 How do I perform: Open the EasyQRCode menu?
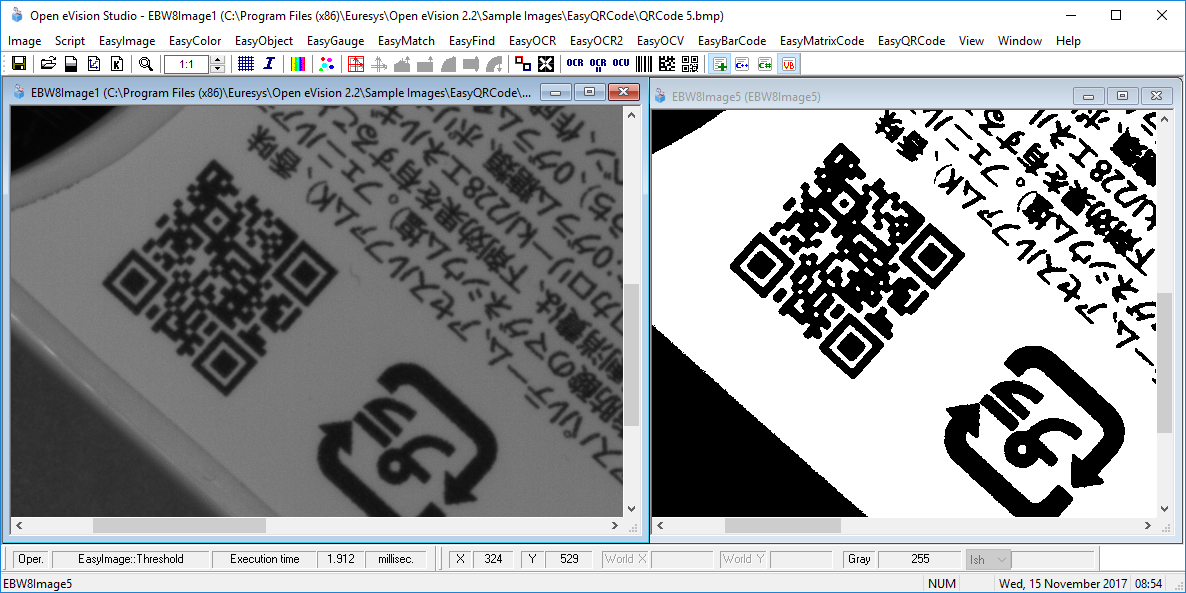pos(911,41)
